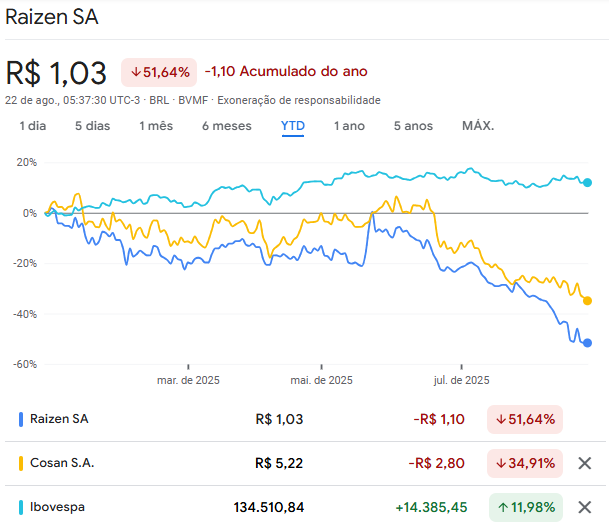This screenshot has width=609, height=526.
Task: Click the yellow Cosan color marker
Action: 21,463
